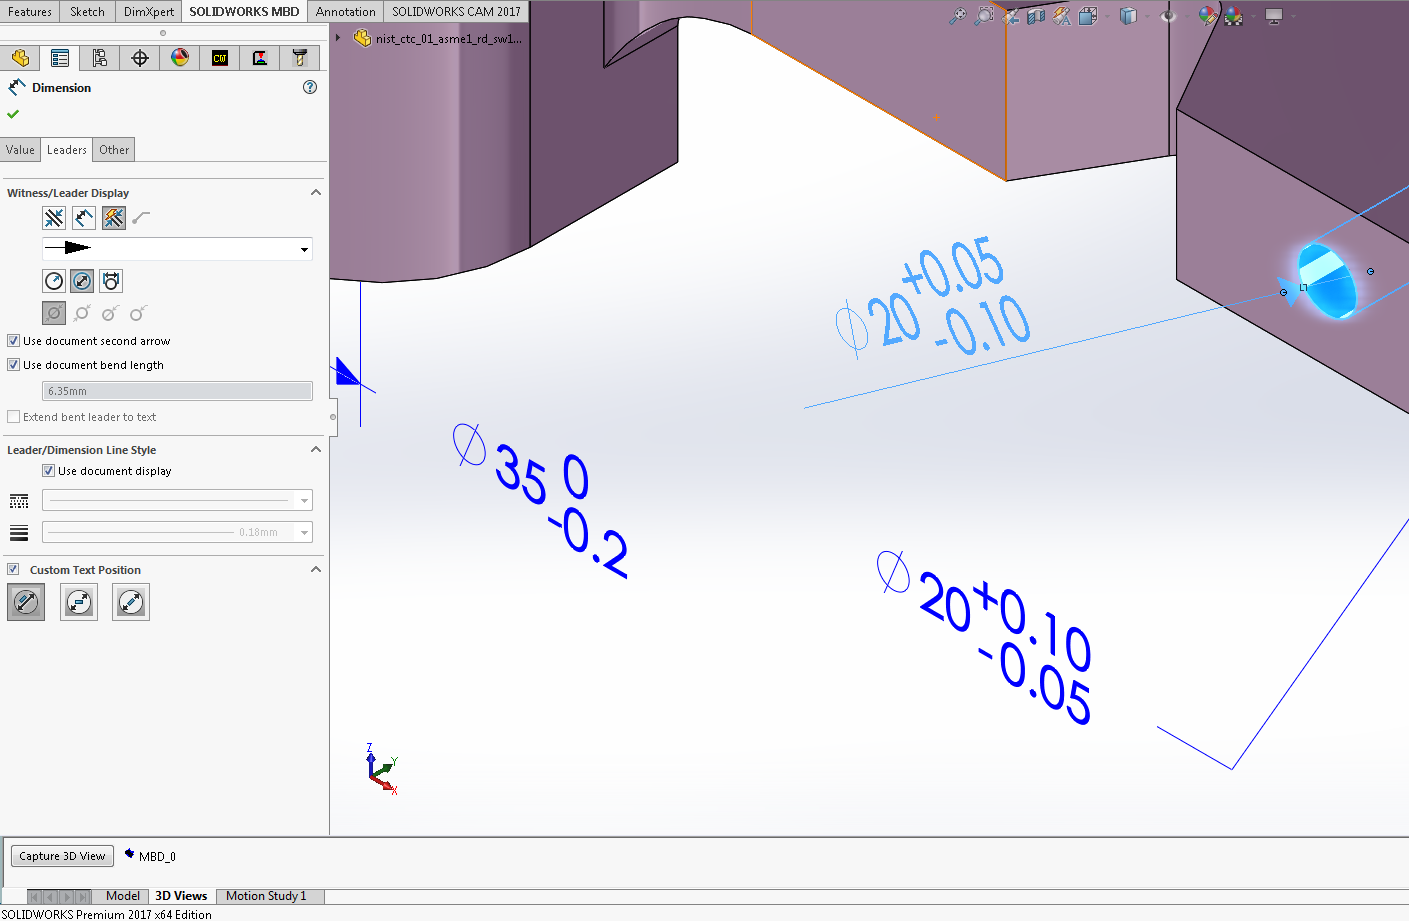Select the diameter leader display style icon

pos(82,280)
